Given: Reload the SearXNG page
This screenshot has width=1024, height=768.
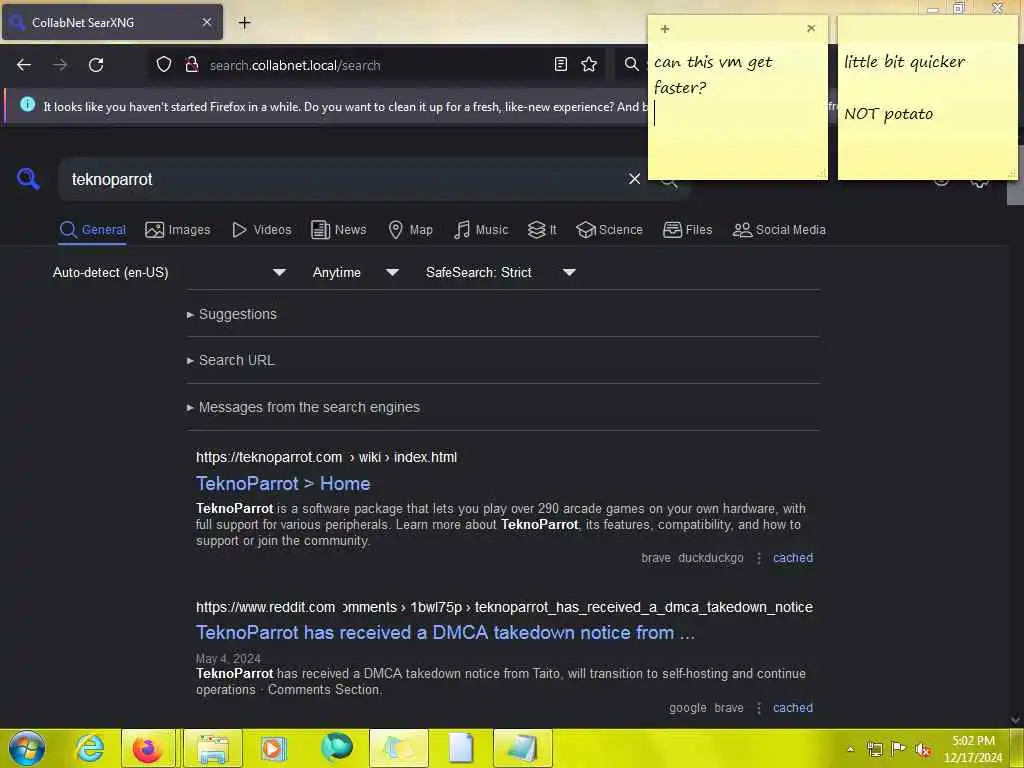Looking at the screenshot, I should 96,65.
